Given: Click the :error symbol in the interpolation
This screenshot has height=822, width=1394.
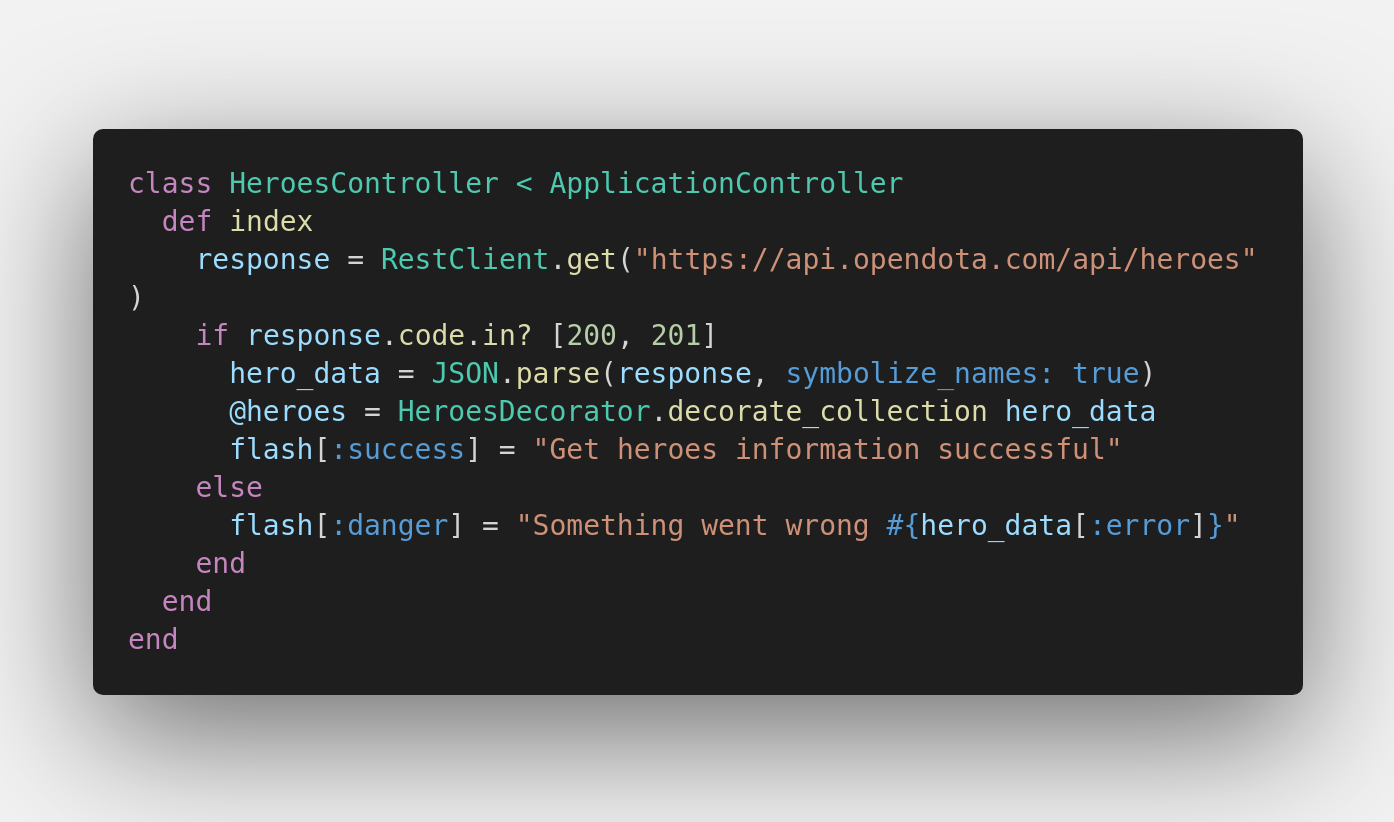Looking at the screenshot, I should point(1139,526).
